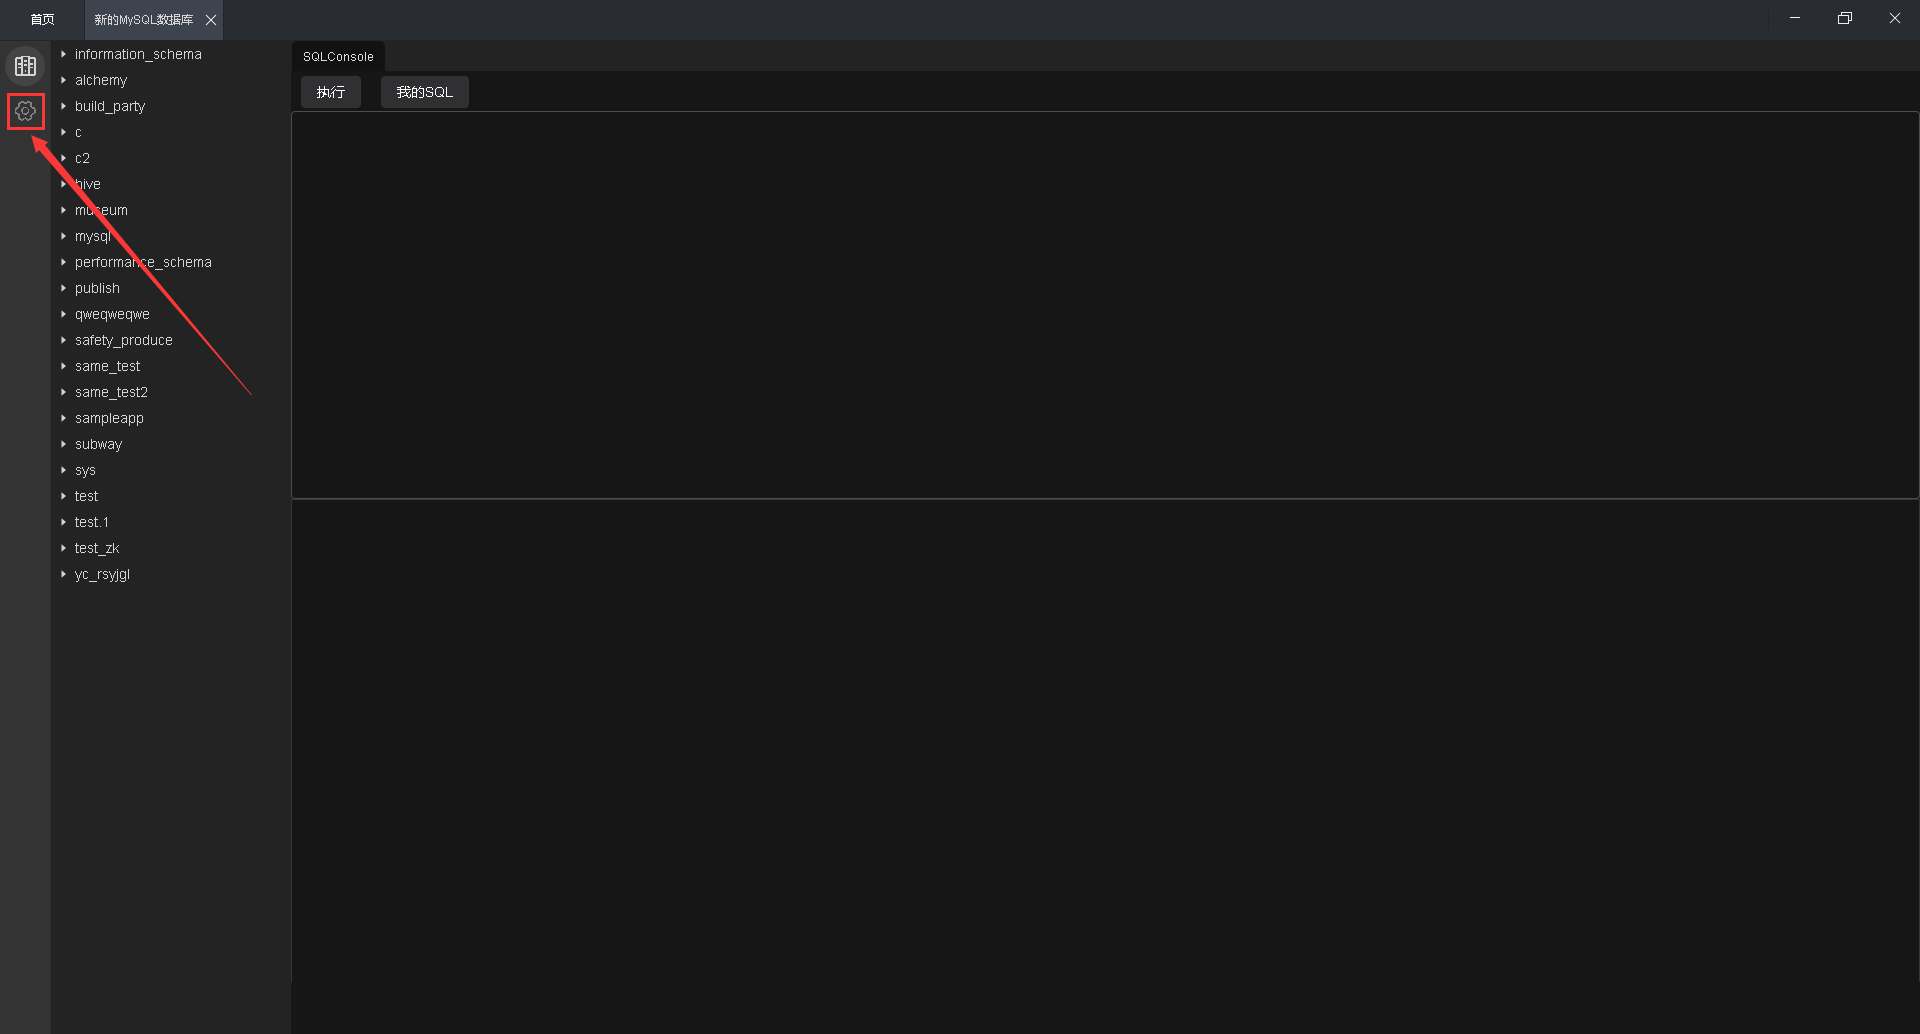The width and height of the screenshot is (1920, 1034).
Task: Expand the build_party tree arrow
Action: [x=63, y=106]
